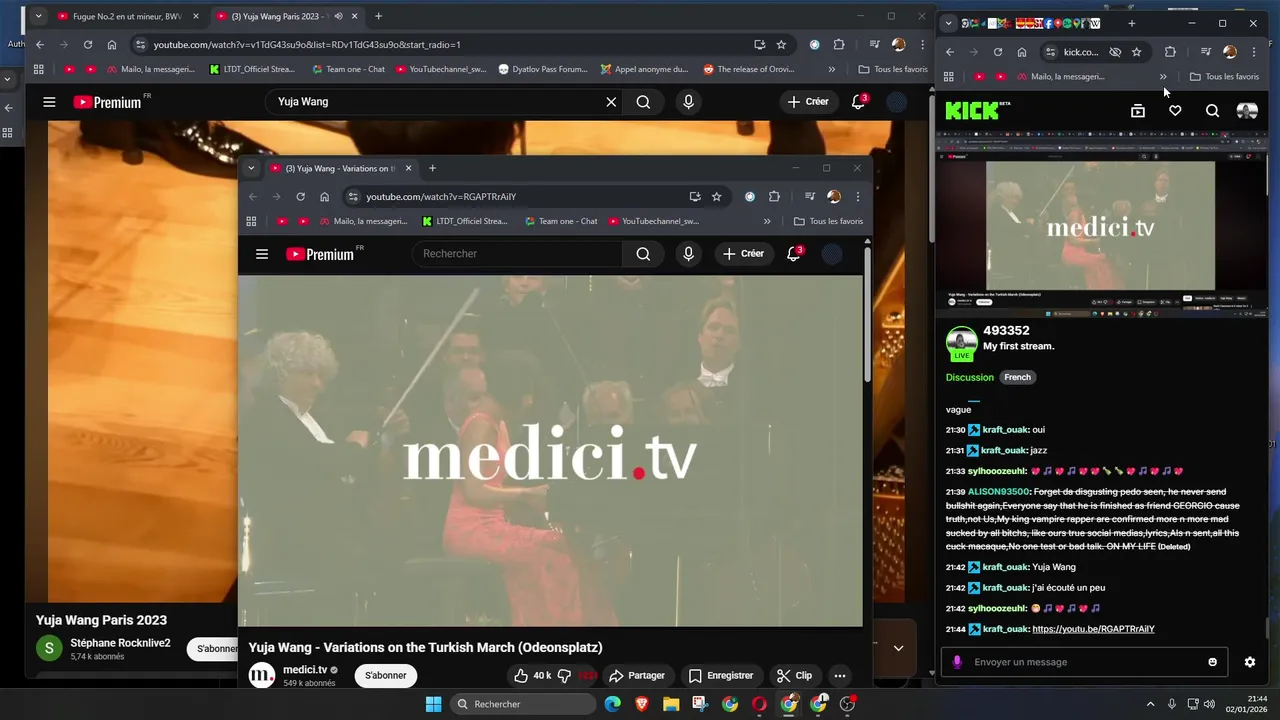This screenshot has width=1280, height=720.
Task: Open new tab in front window
Action: 432,168
